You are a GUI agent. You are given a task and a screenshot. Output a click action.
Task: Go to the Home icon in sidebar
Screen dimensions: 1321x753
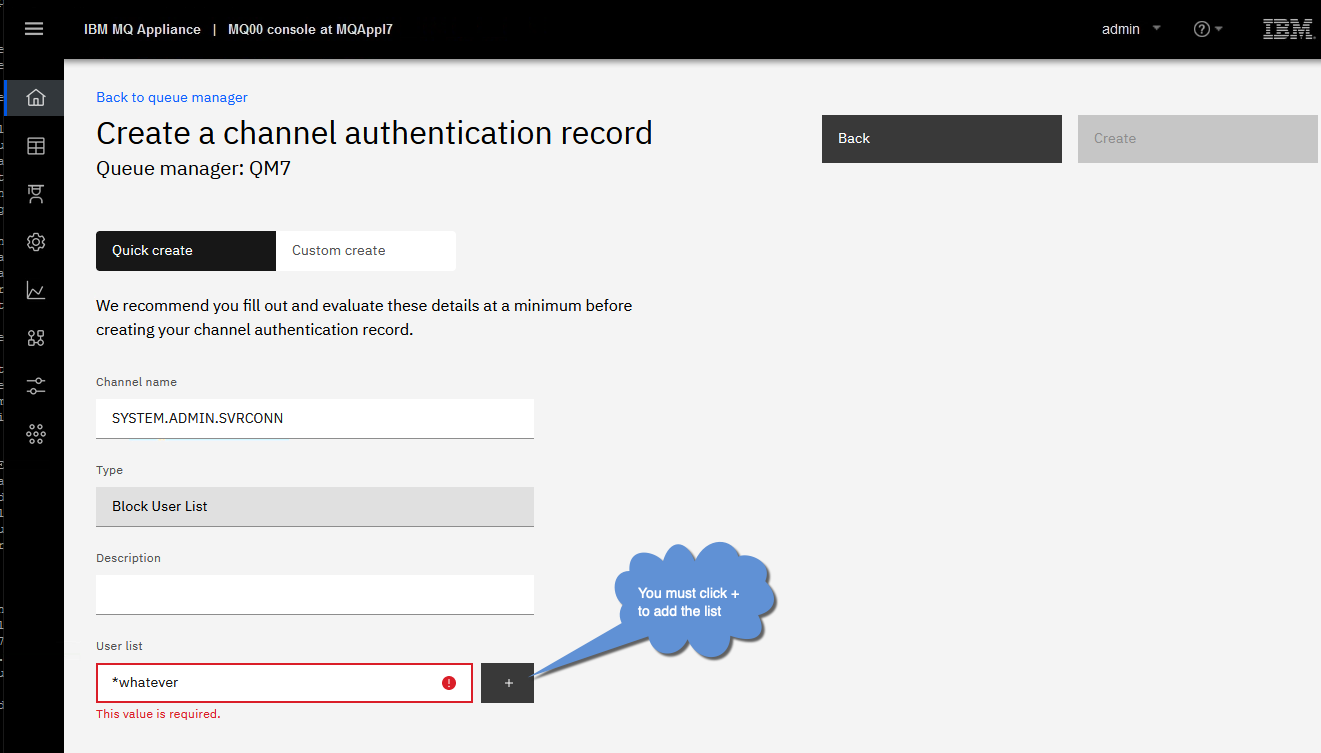tap(36, 98)
